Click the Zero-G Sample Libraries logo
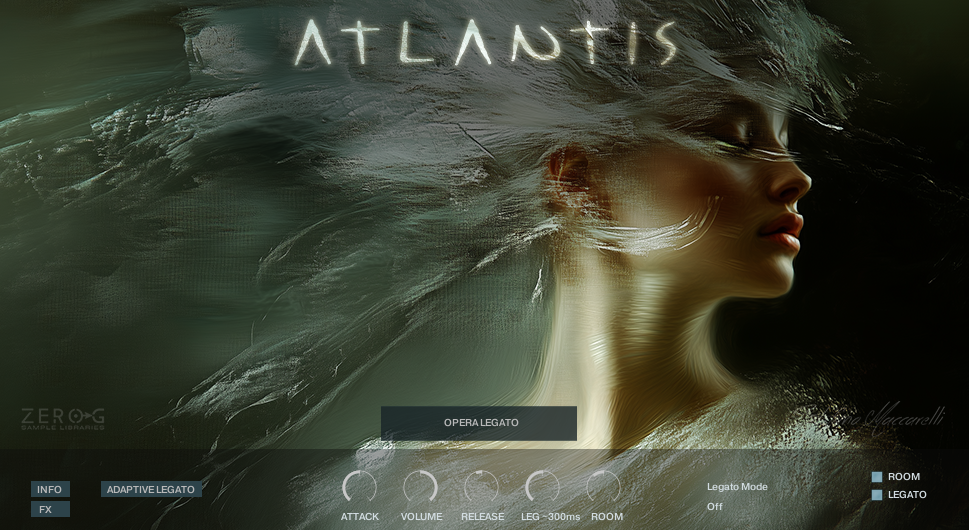This screenshot has height=530, width=969. 63,418
